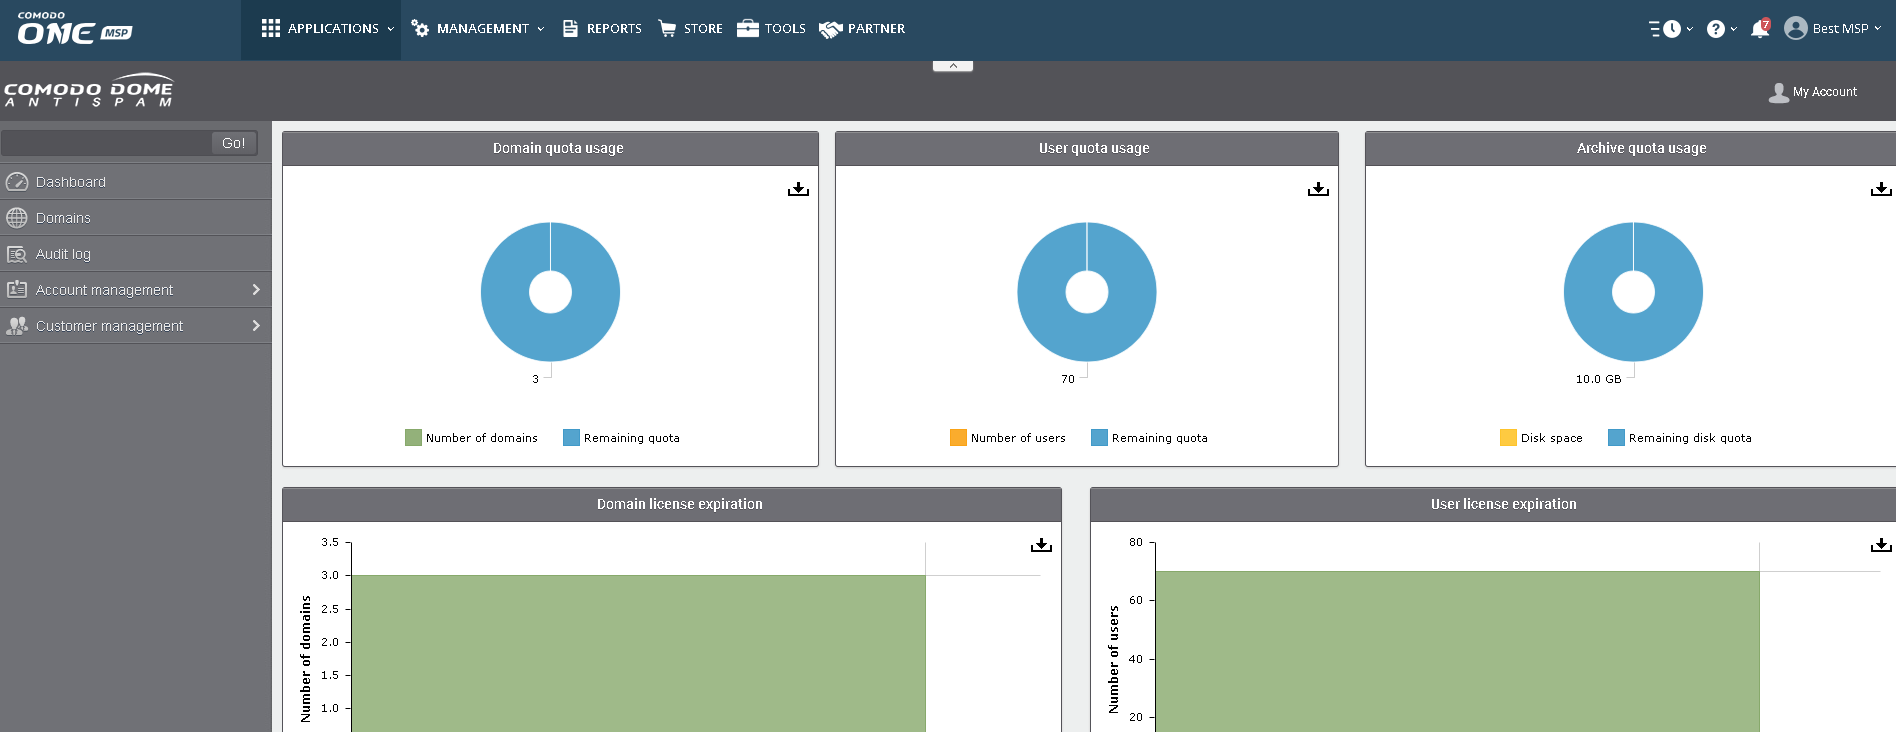This screenshot has height=732, width=1896.
Task: Toggle Number of domains legend swatch
Action: pyautogui.click(x=413, y=438)
